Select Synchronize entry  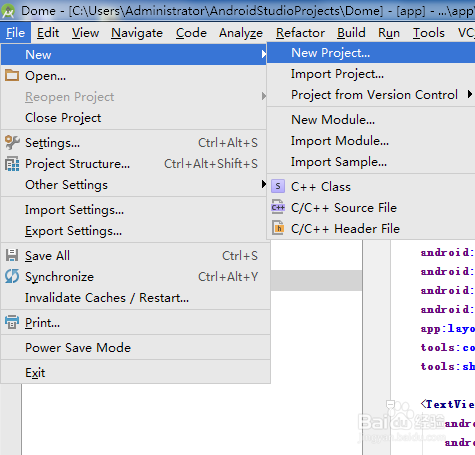pos(134,277)
